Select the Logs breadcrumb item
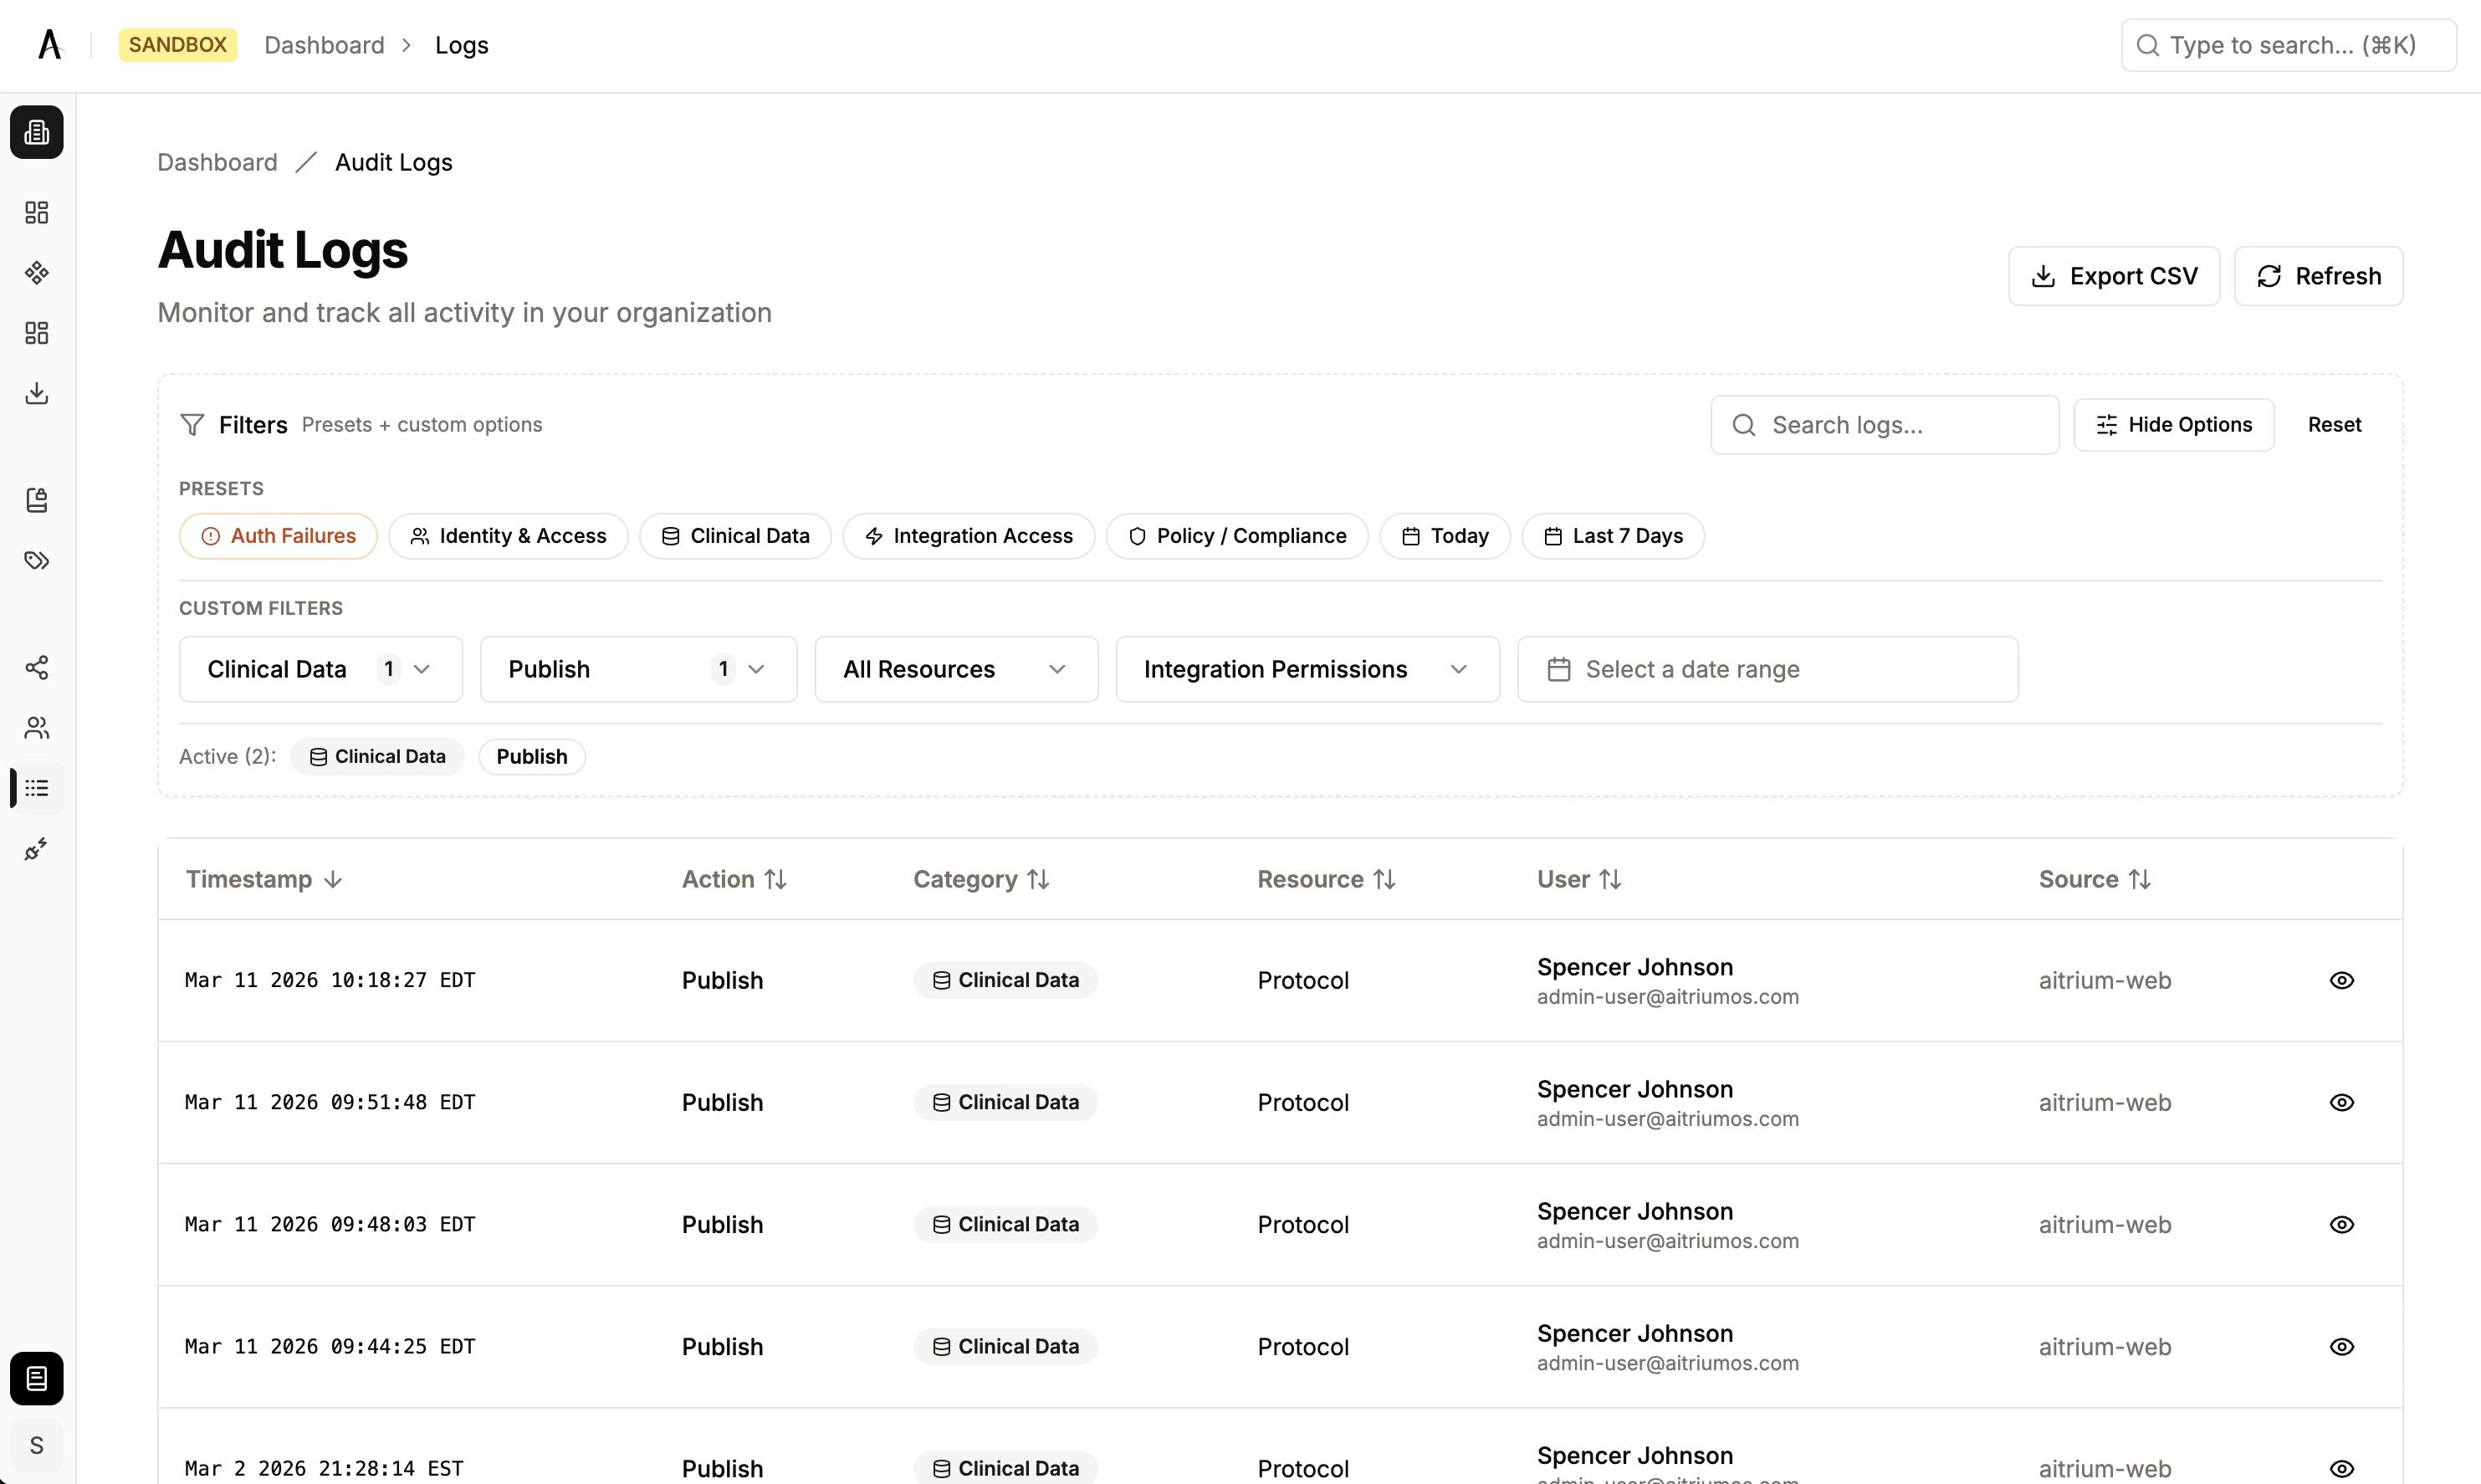The image size is (2481, 1484). [461, 45]
